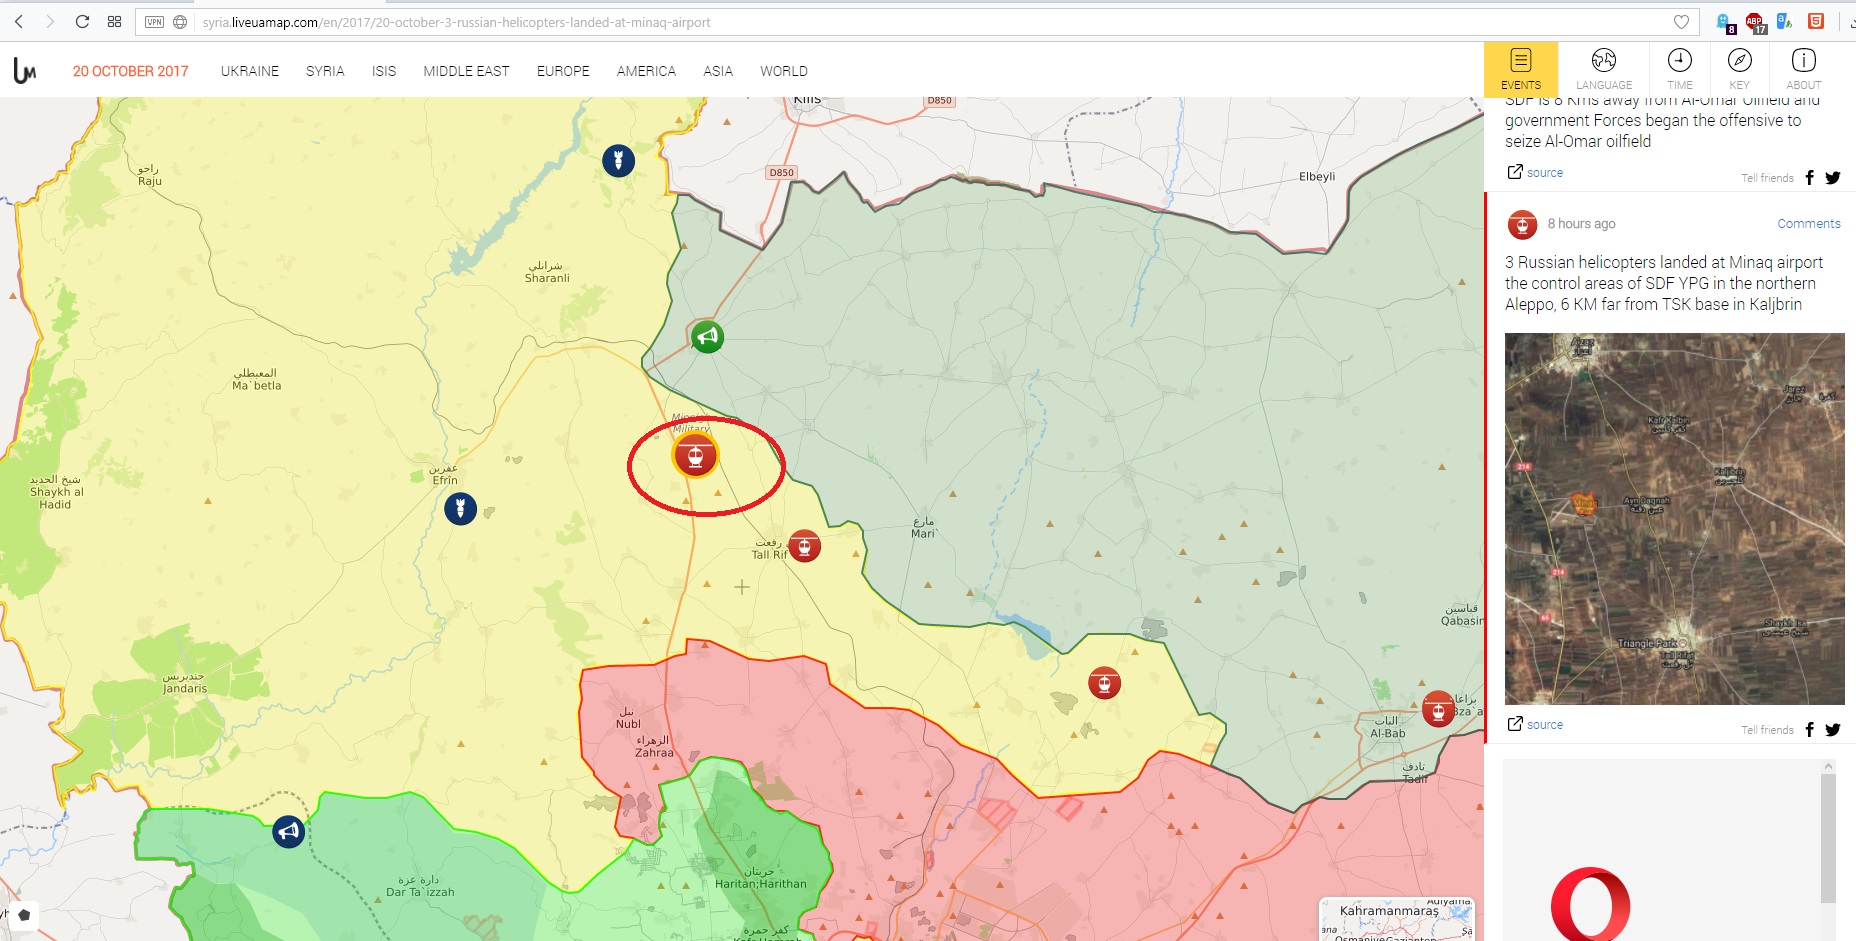The width and height of the screenshot is (1856, 941).
Task: Select Middle East in the navigation menu
Action: coord(466,71)
